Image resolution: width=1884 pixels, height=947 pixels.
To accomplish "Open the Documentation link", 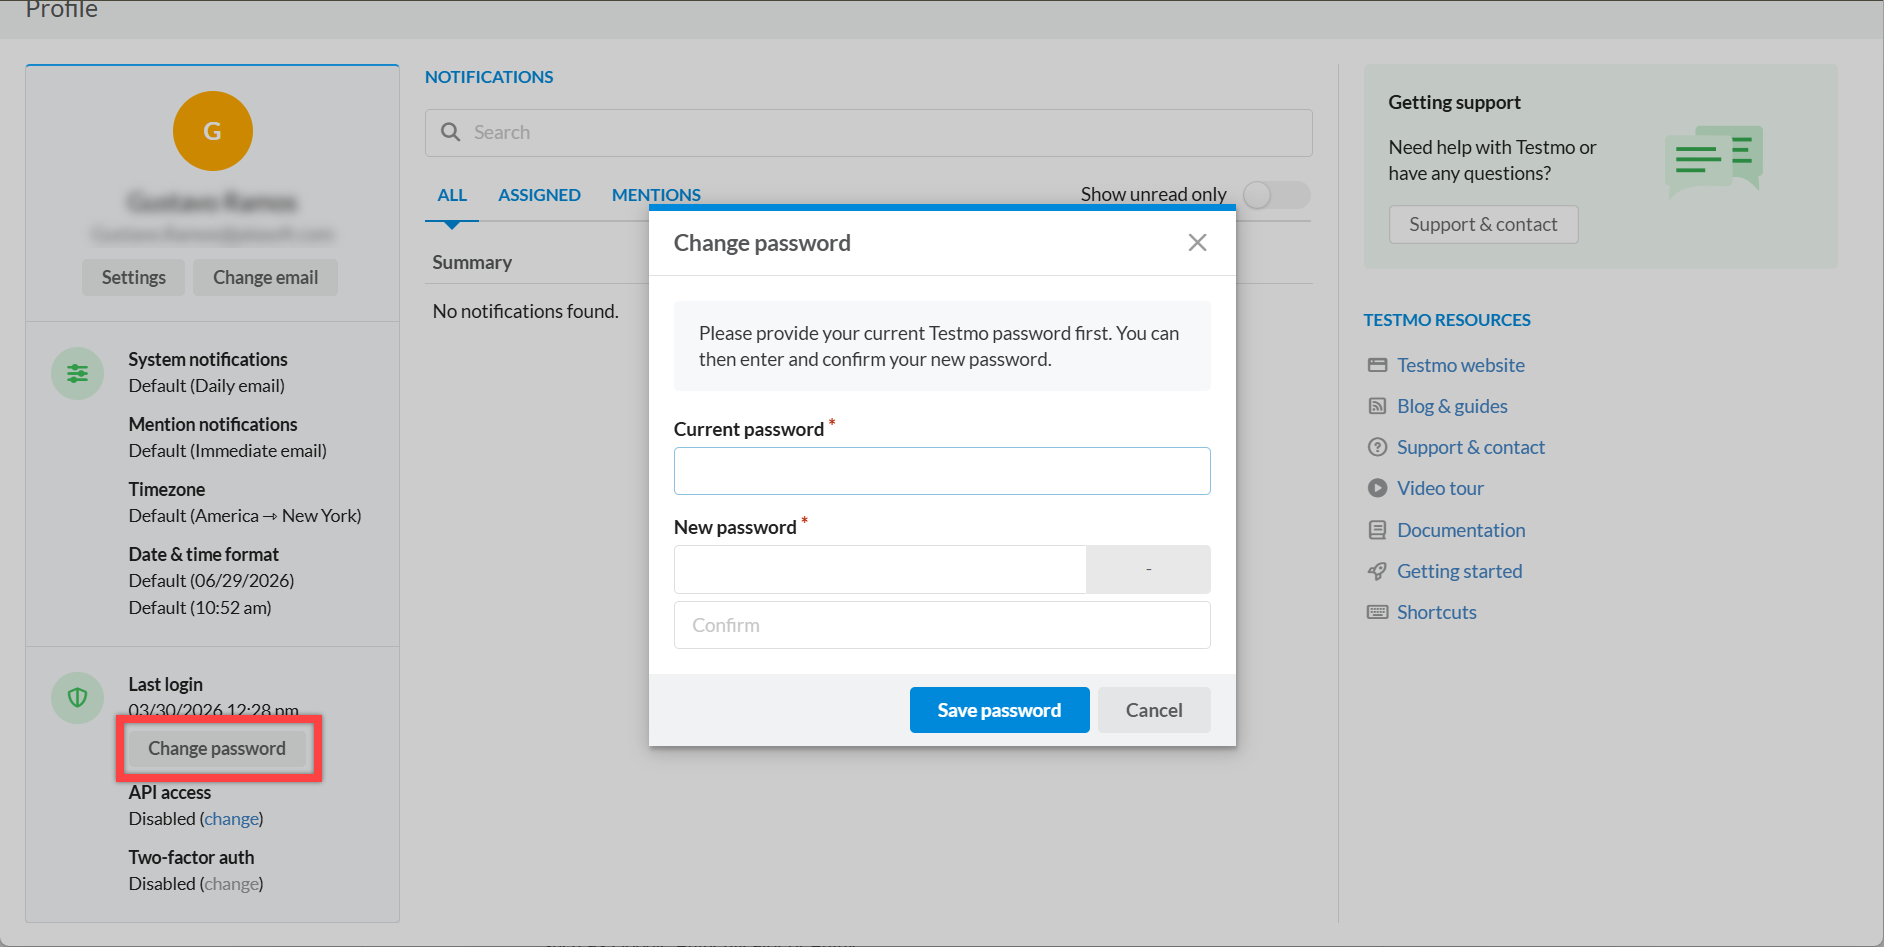I will point(1461,530).
